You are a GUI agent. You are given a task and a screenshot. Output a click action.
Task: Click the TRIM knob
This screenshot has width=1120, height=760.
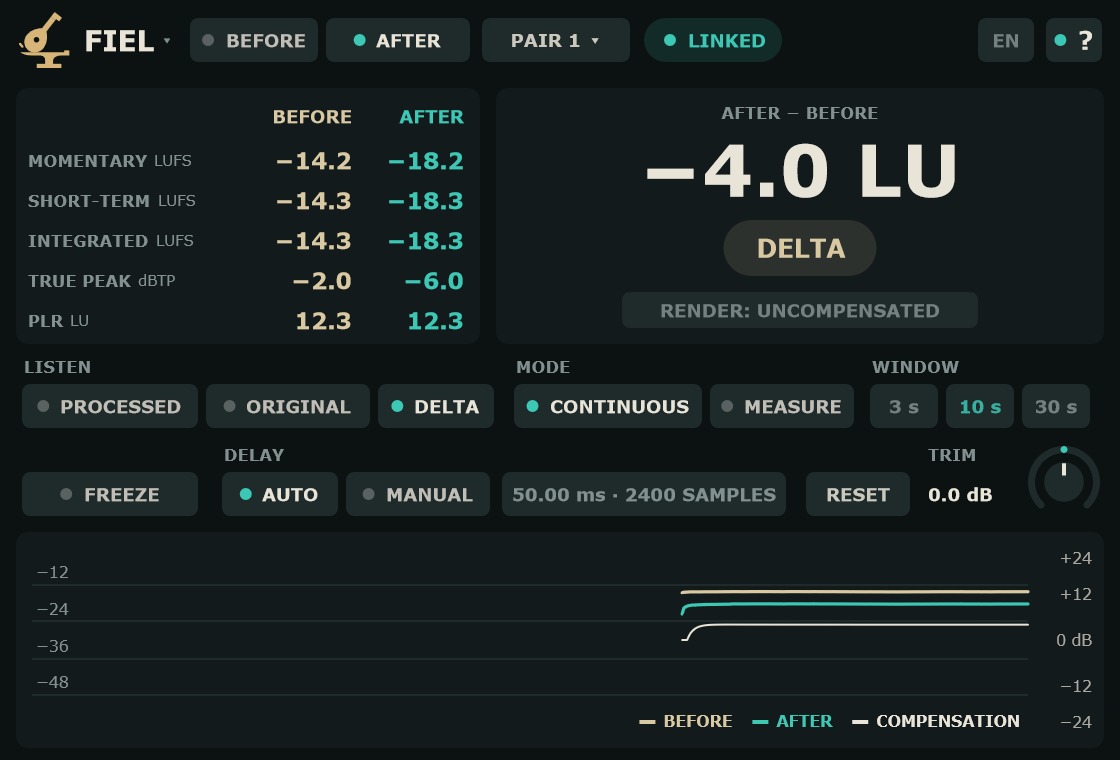1064,481
